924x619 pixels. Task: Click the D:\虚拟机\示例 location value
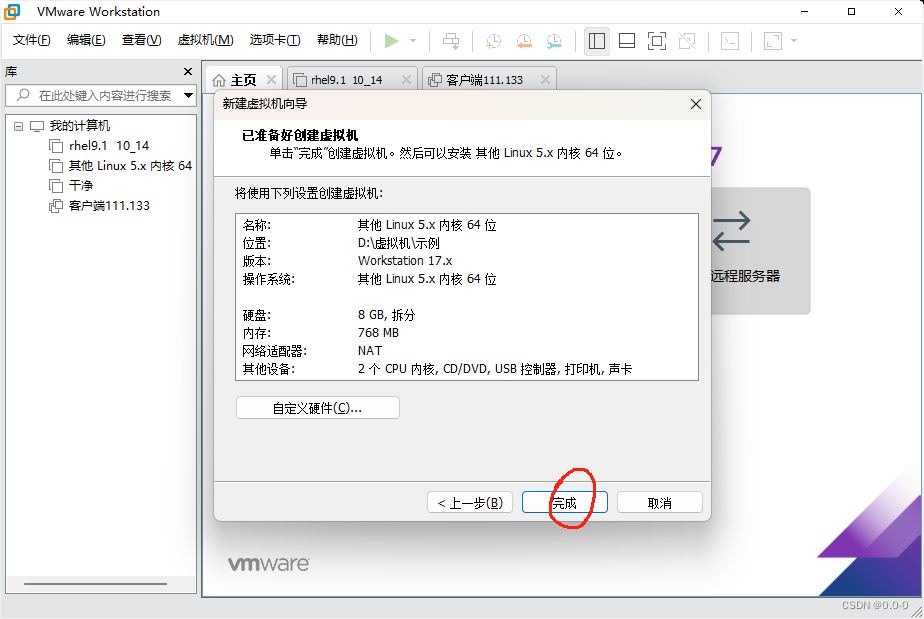398,243
